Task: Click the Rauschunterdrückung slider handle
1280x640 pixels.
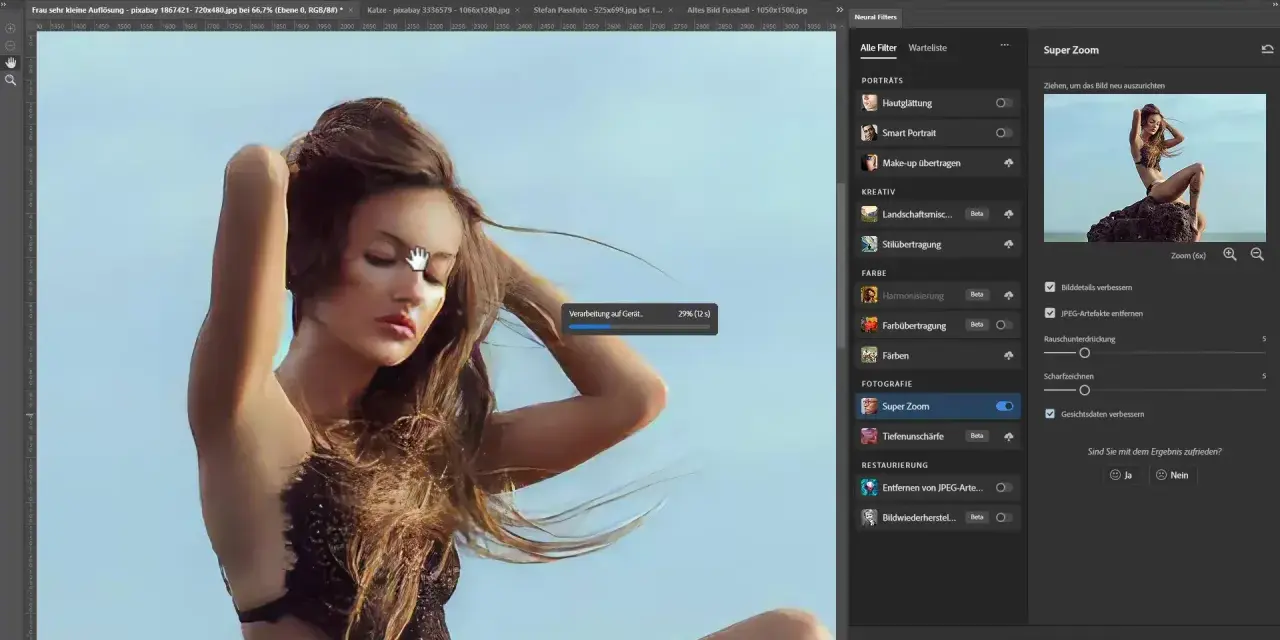Action: [1084, 352]
